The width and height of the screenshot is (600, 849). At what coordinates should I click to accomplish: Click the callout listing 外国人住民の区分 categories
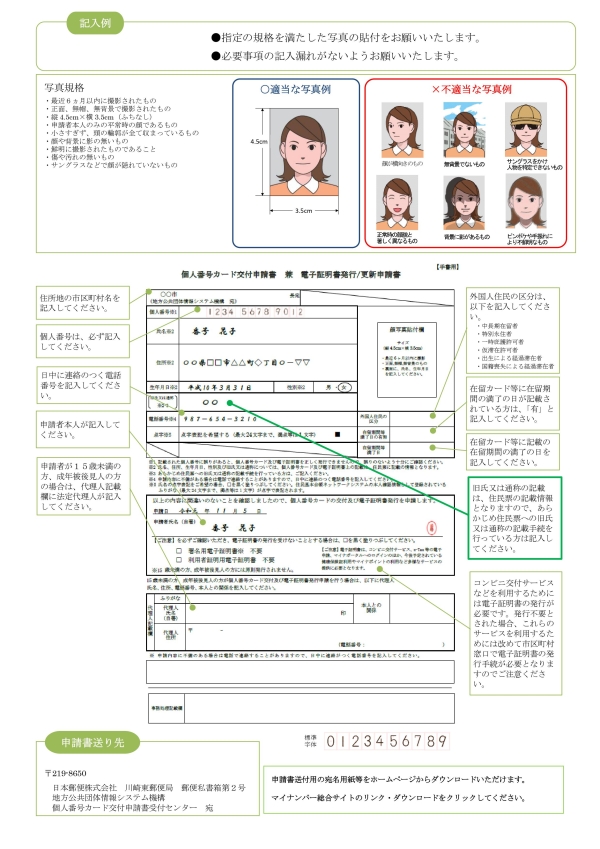point(512,330)
